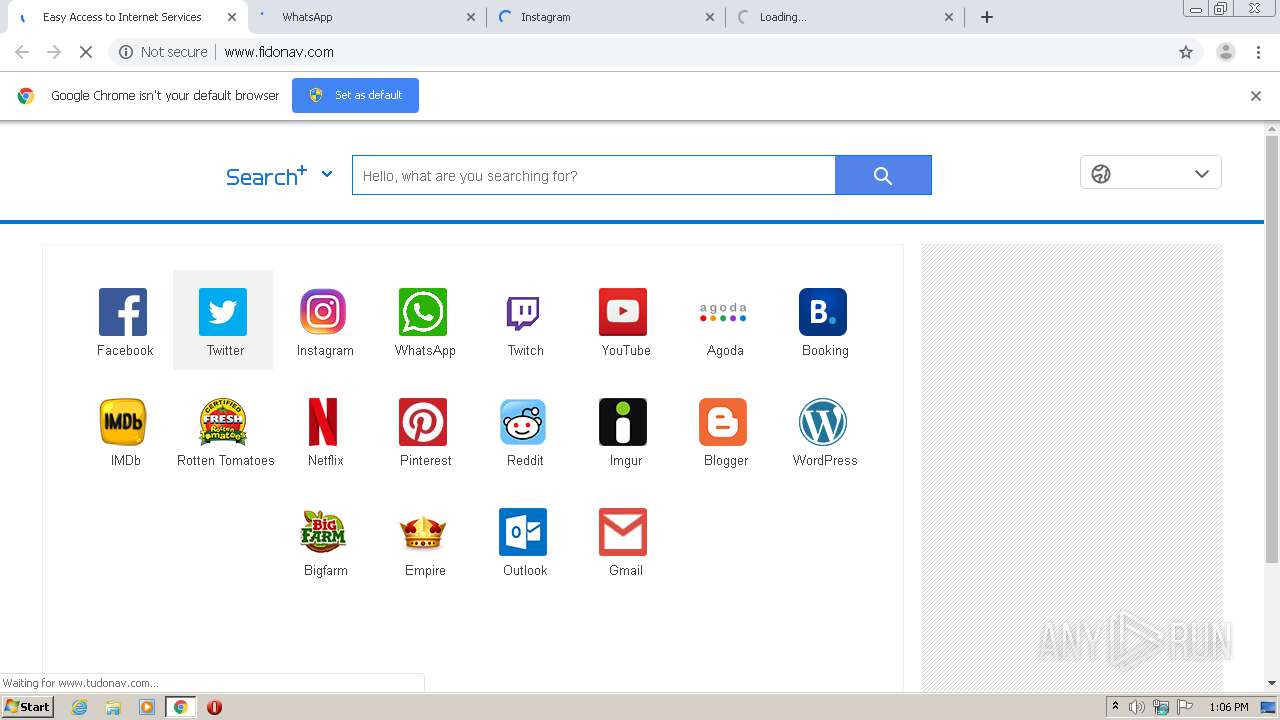Click the Set as default button

[355, 95]
